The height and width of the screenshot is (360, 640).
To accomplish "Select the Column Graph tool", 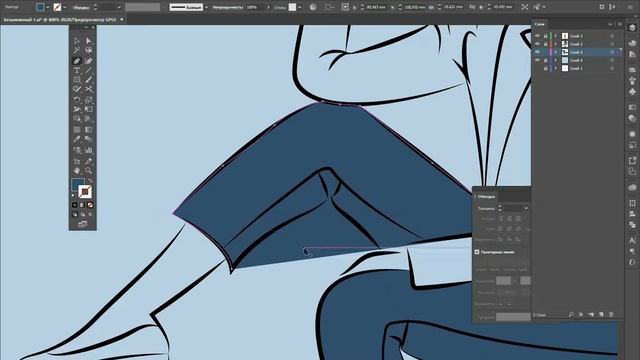I will [89, 150].
